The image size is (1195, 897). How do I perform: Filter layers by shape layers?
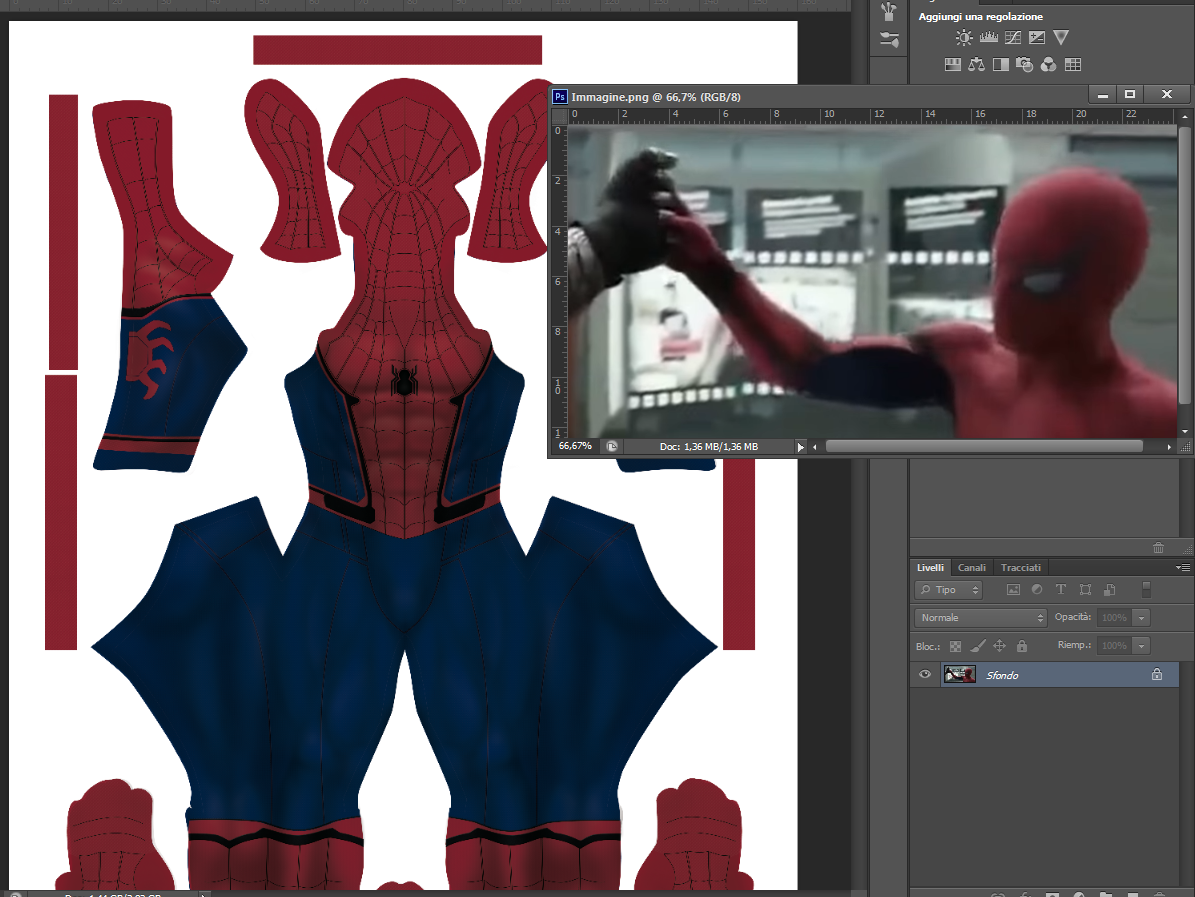pos(1085,590)
